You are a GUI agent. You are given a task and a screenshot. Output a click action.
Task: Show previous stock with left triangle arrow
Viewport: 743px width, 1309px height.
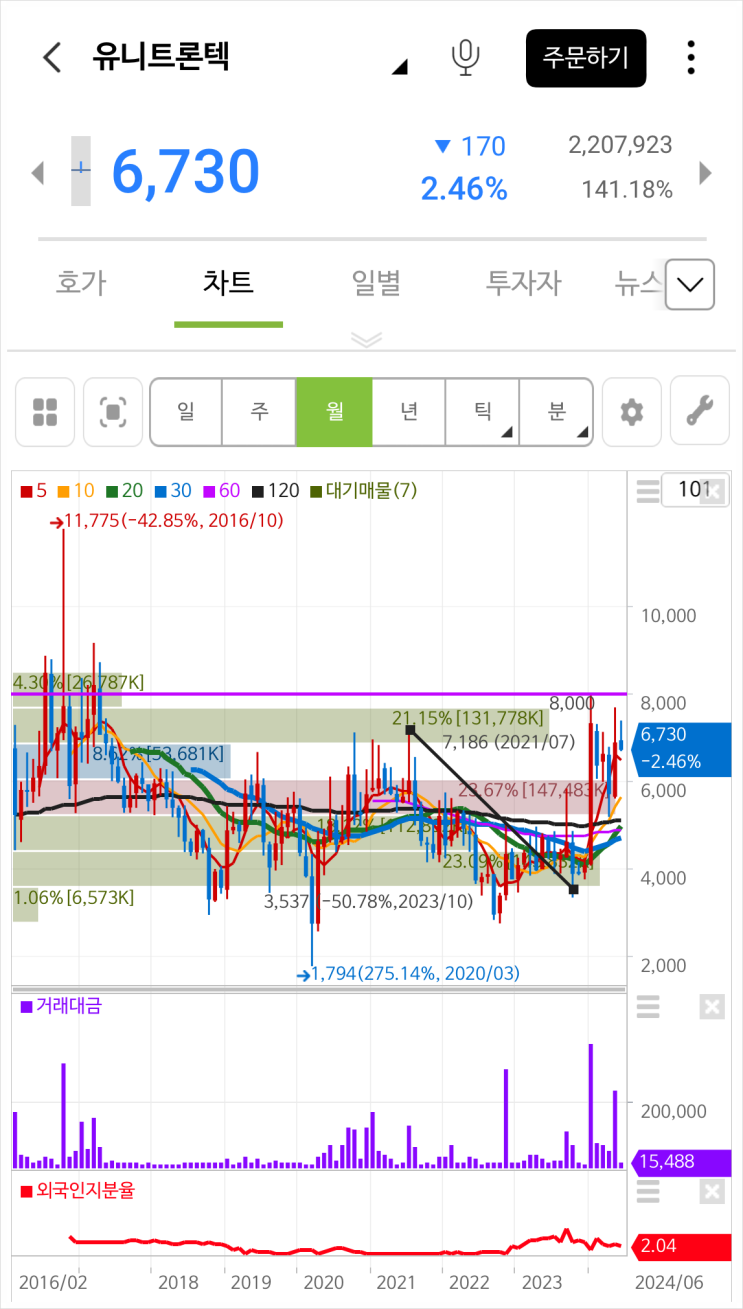38,173
